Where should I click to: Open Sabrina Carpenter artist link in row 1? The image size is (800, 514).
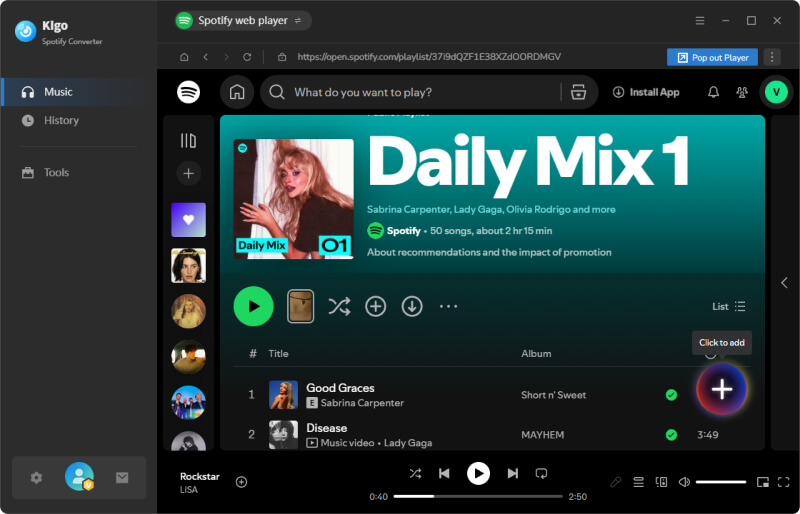[x=362, y=403]
